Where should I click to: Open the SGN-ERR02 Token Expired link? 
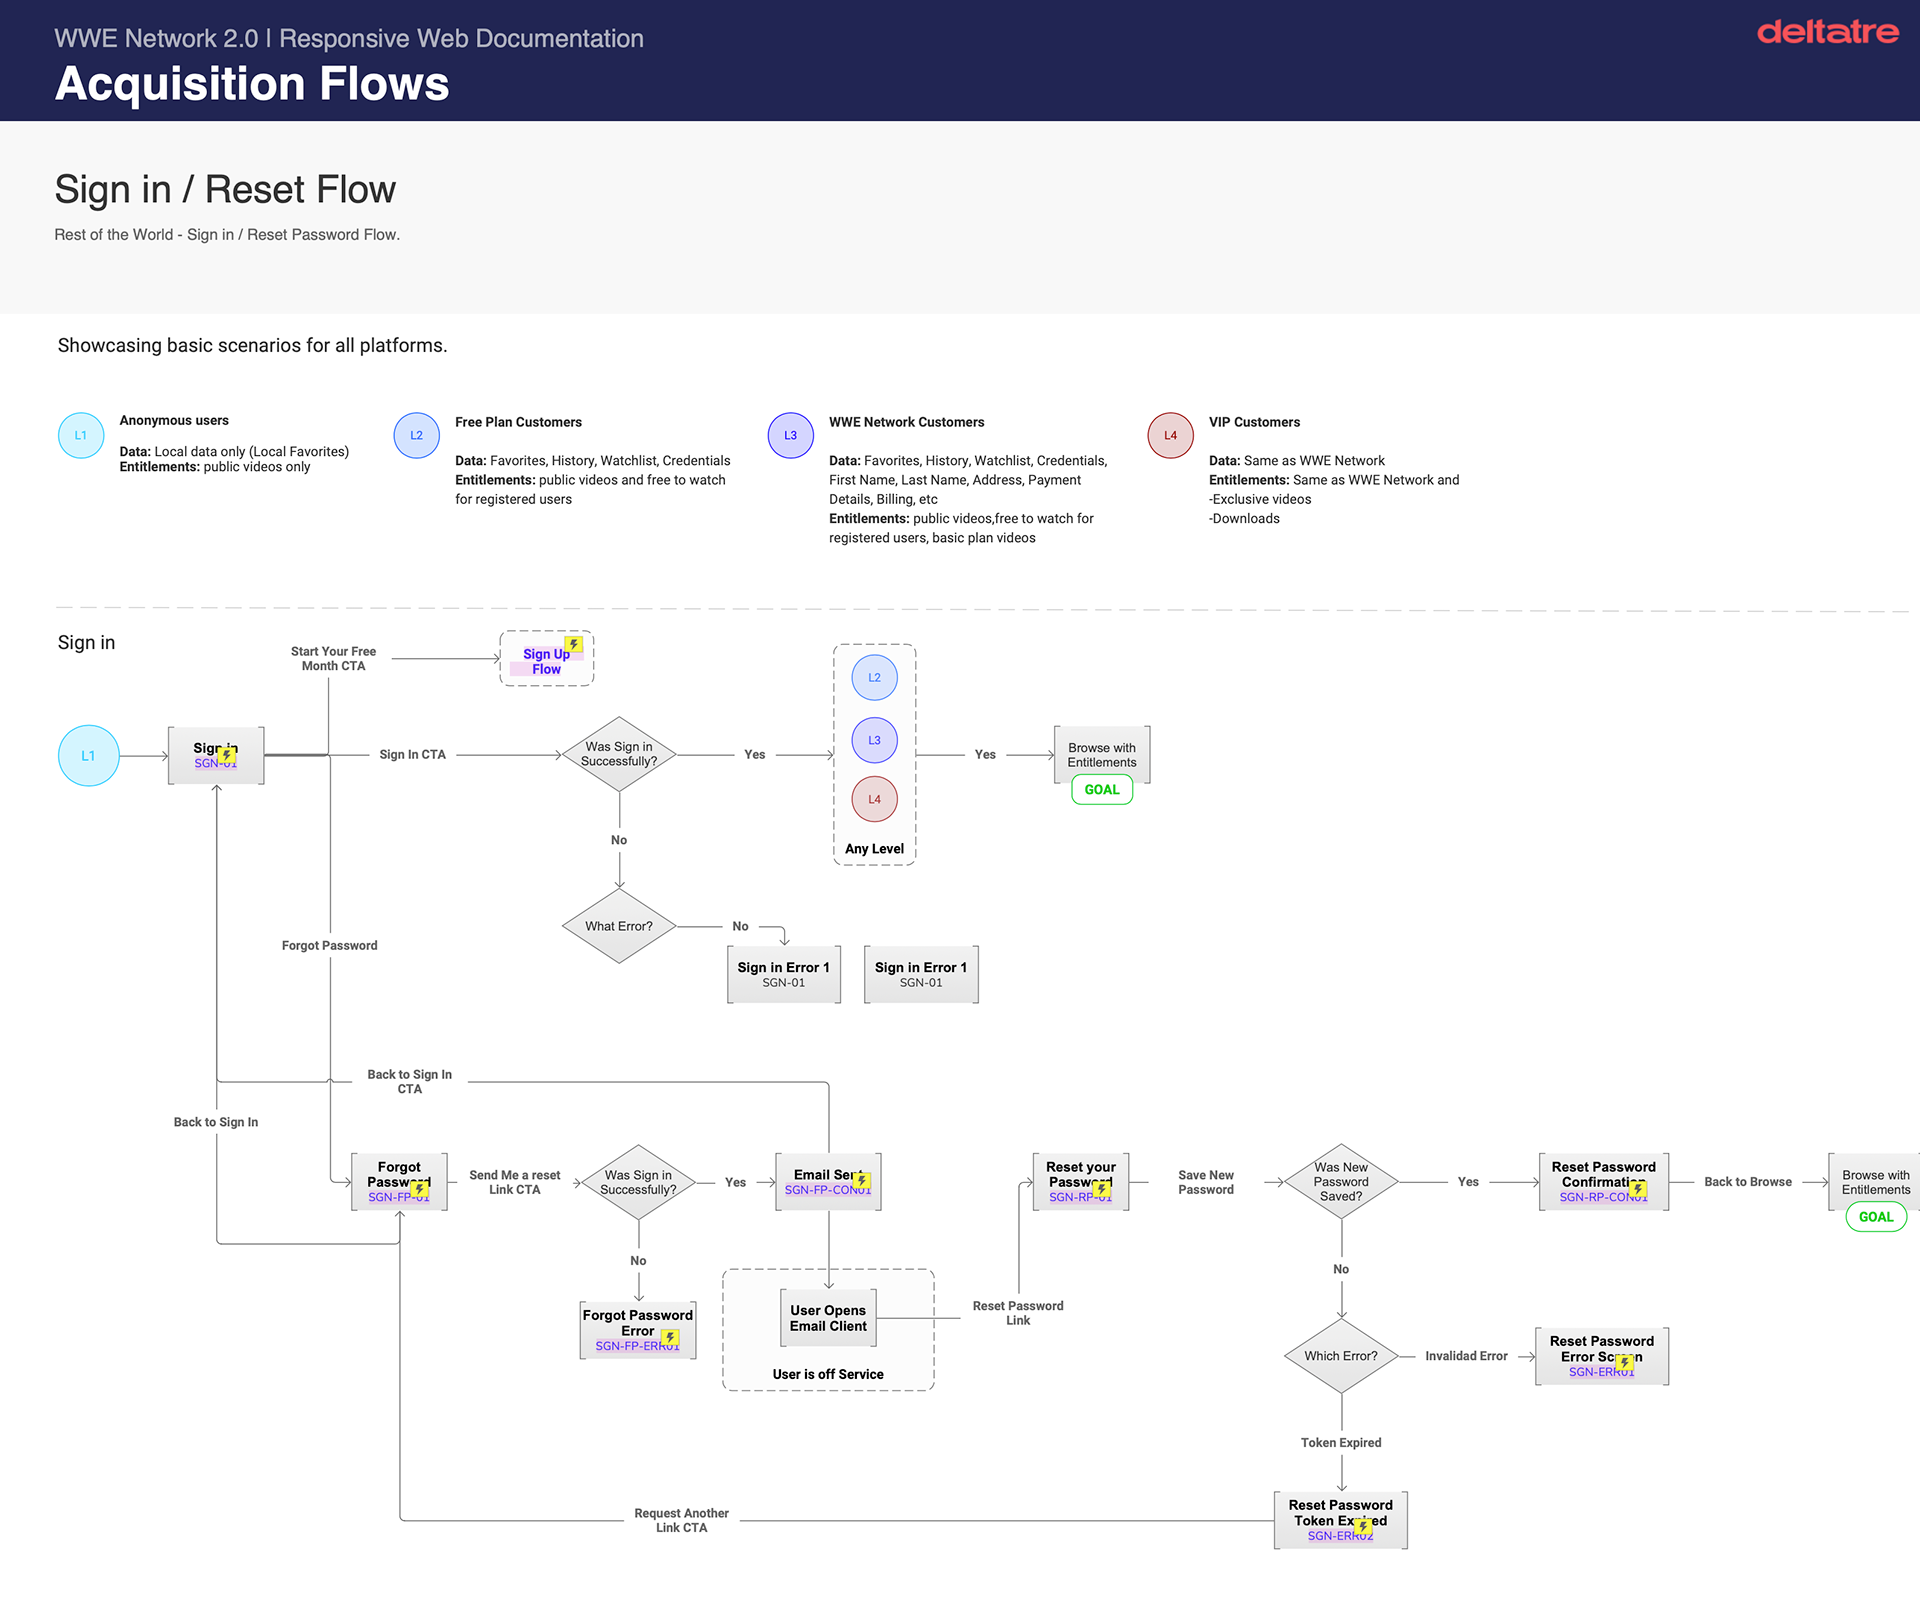pyautogui.click(x=1340, y=1536)
